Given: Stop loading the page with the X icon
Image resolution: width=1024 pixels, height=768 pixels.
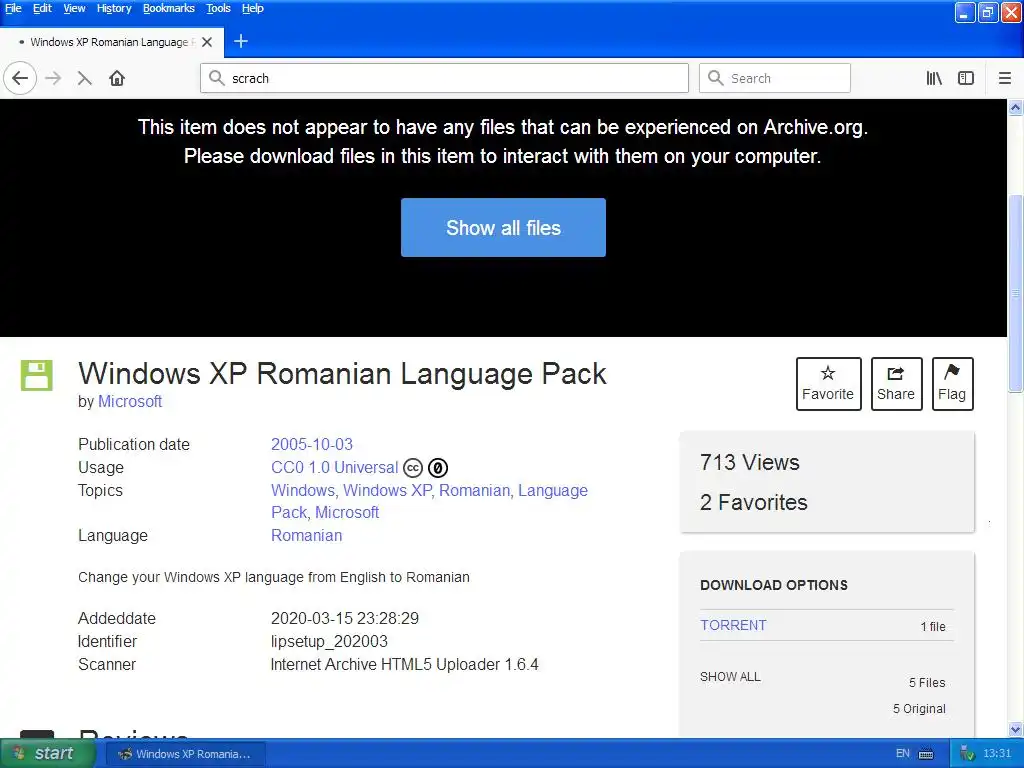Looking at the screenshot, I should coord(84,78).
